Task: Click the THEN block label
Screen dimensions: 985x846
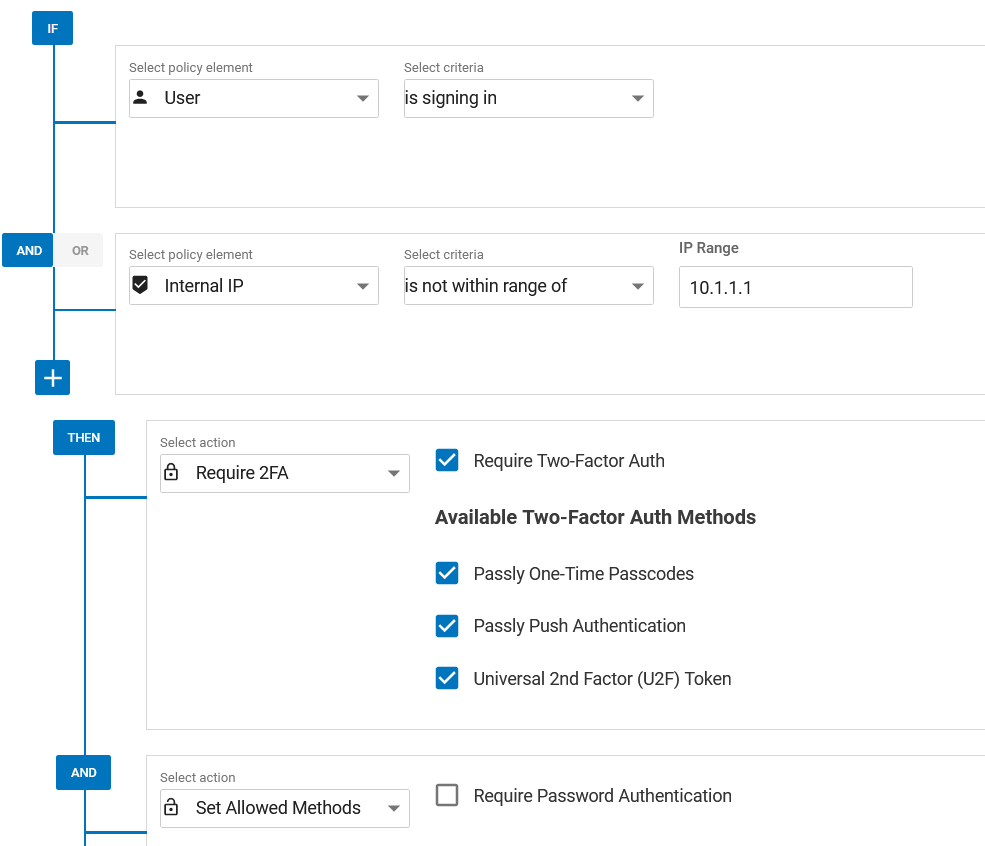Action: [84, 438]
